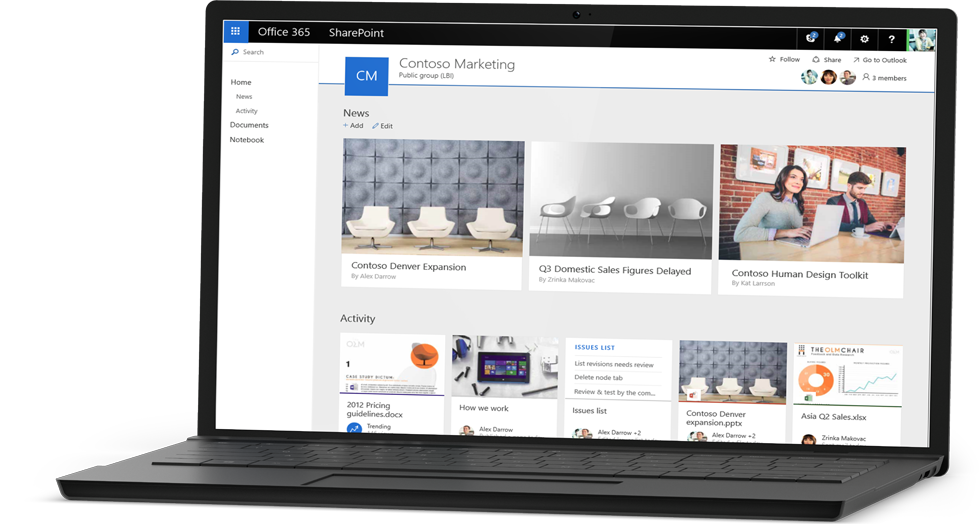Open the settings gear
The height and width of the screenshot is (524, 979).
pyautogui.click(x=864, y=39)
